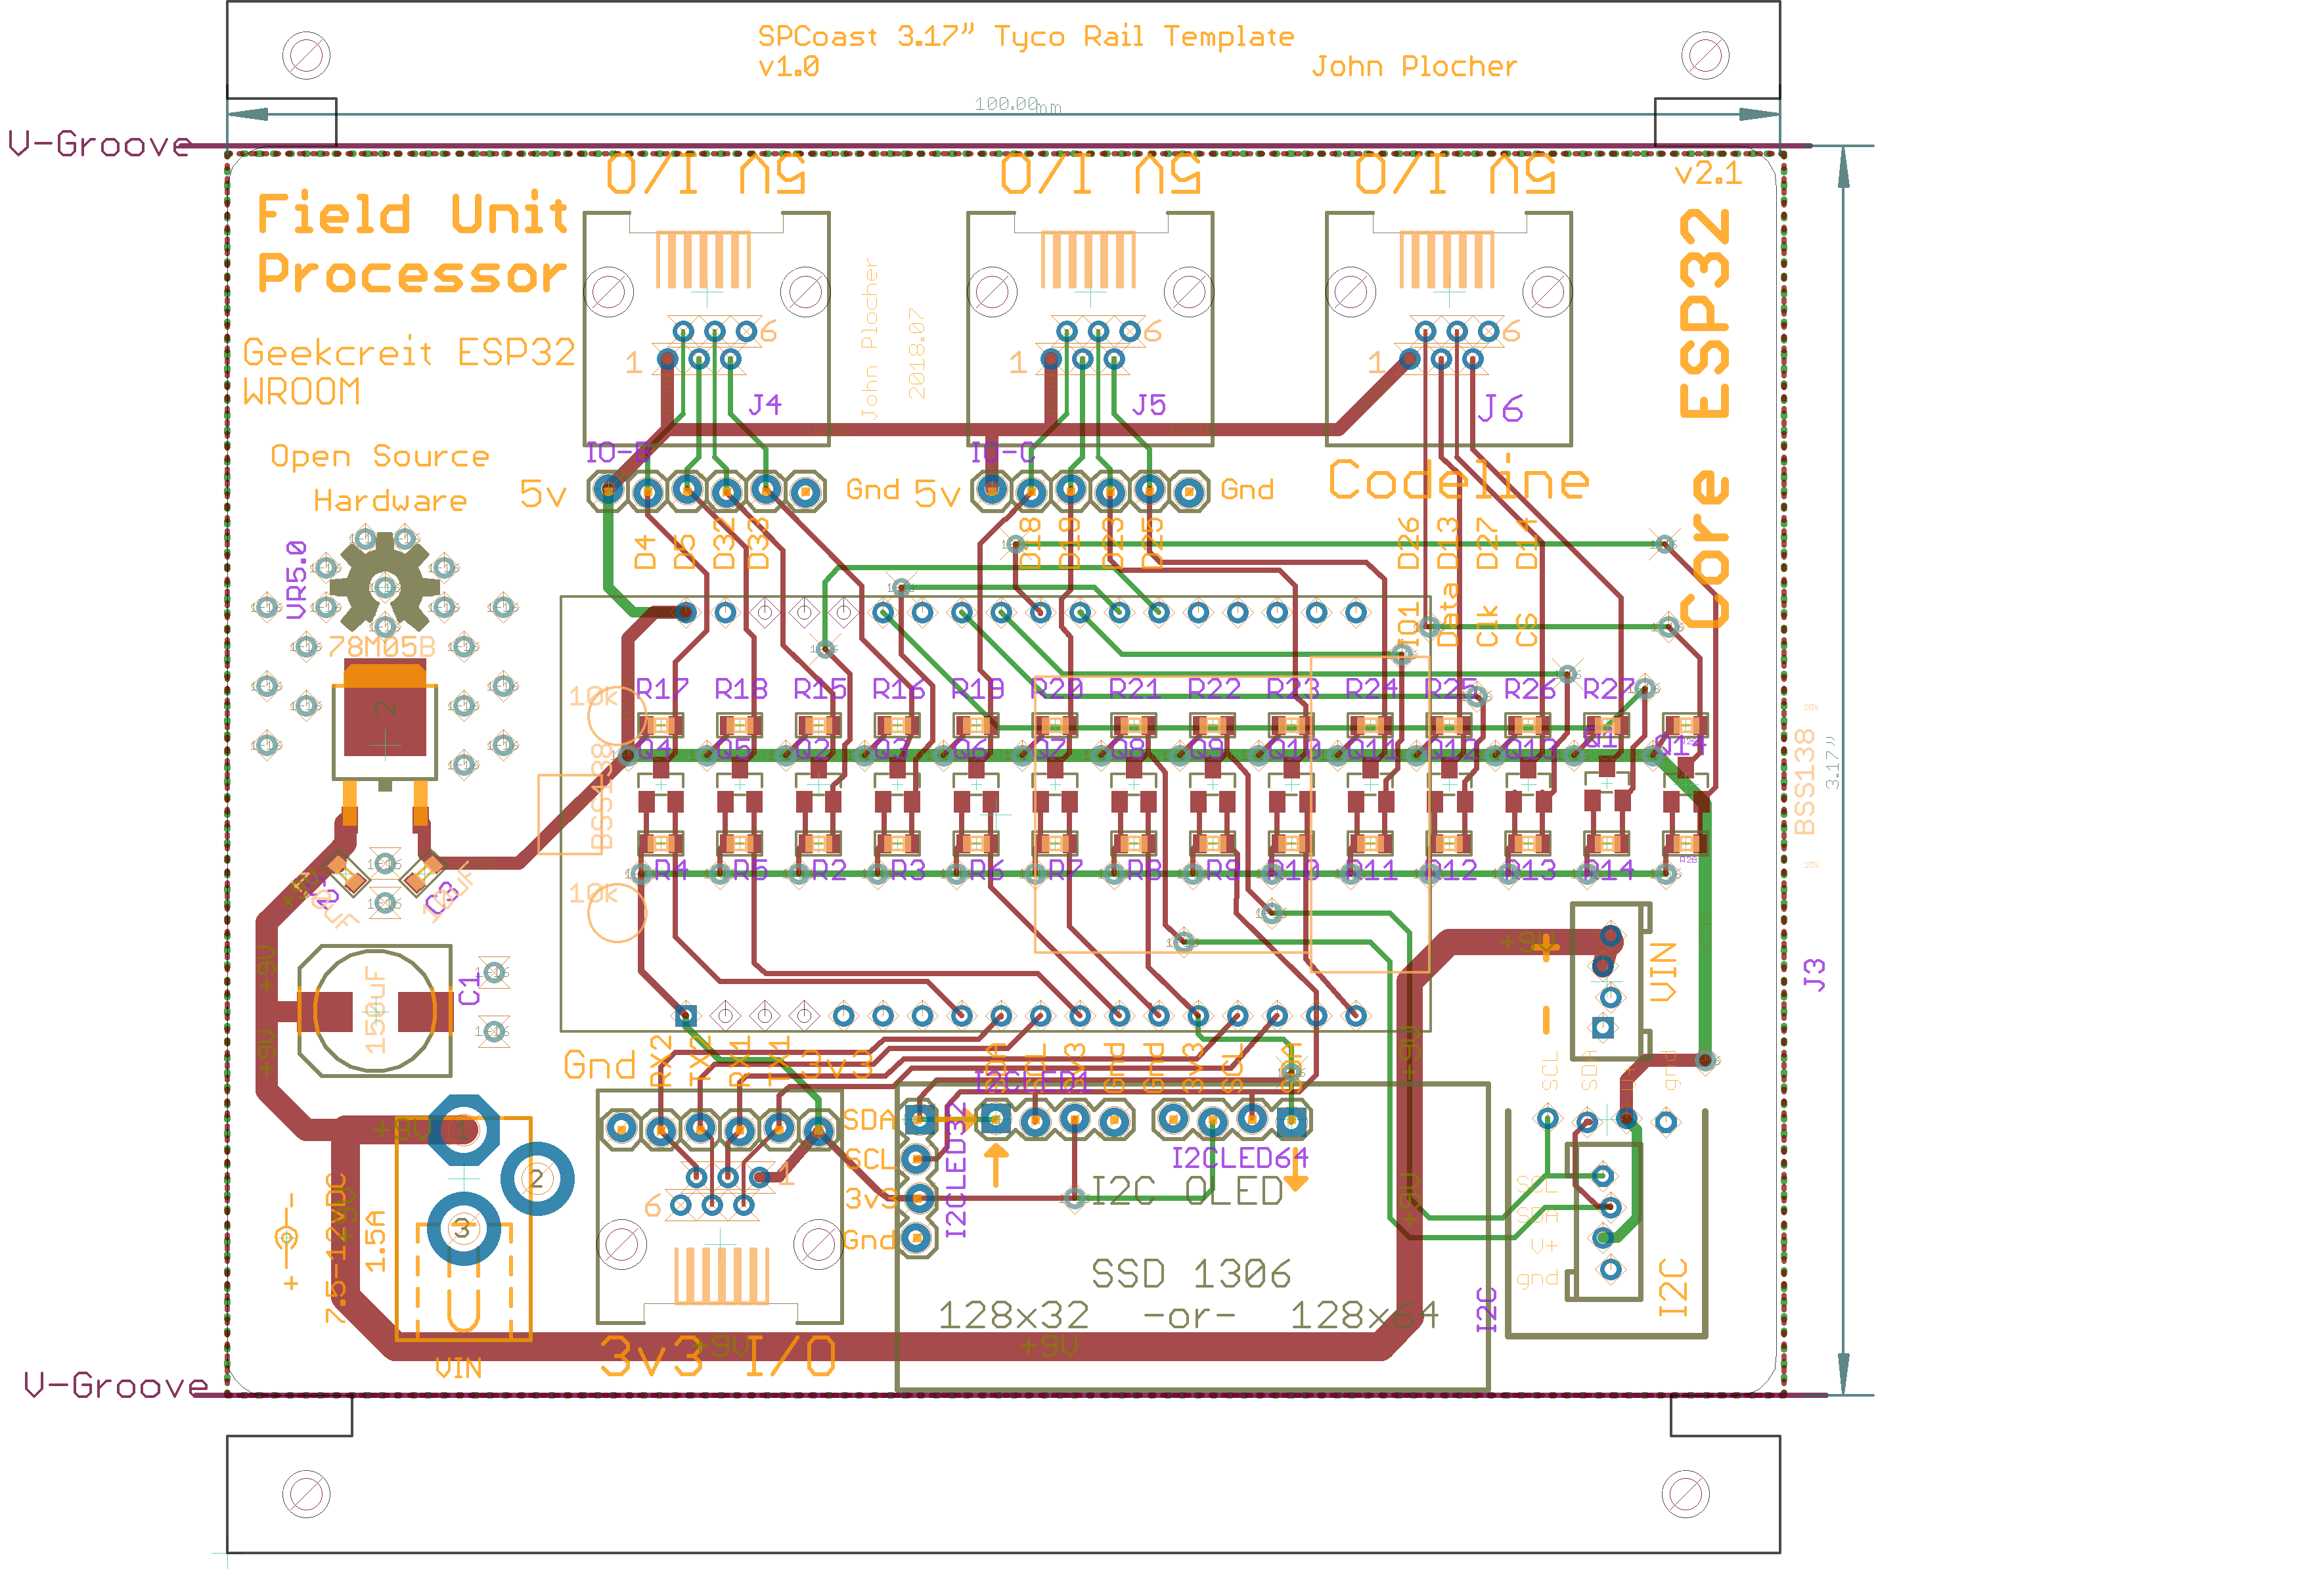Screen dimensions: 2324x1595
Task: Click the bottom-left mounting hole on the rail template
Action: pyautogui.click(x=306, y=1494)
